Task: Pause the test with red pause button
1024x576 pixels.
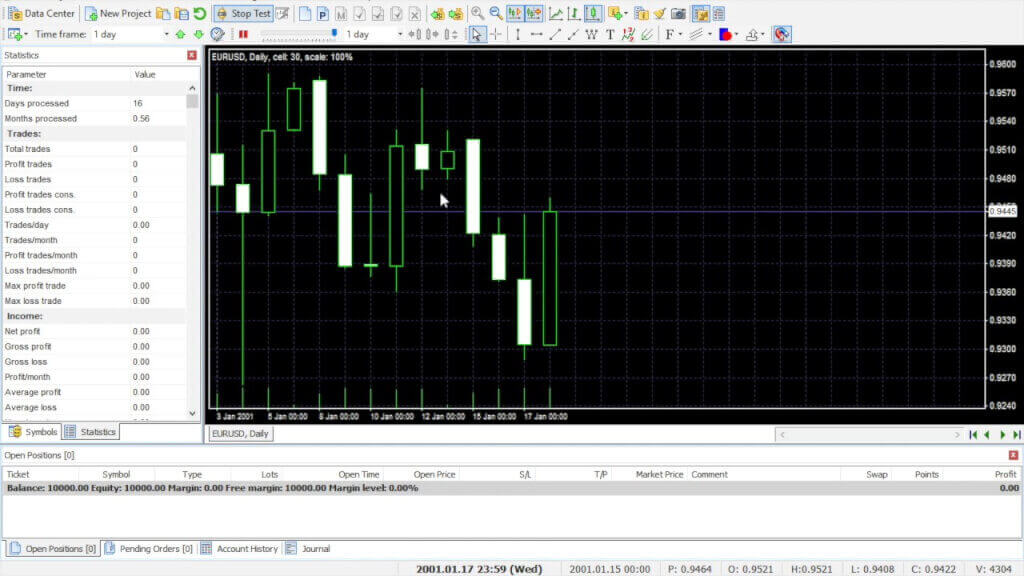Action: [x=243, y=34]
